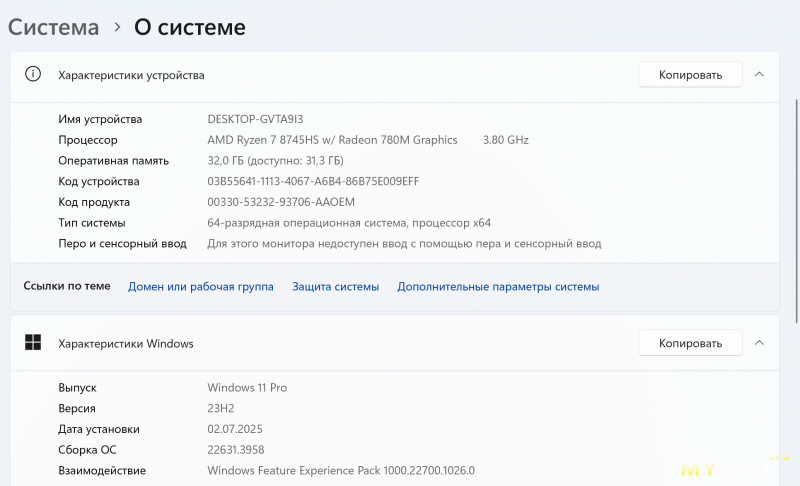Click the info icon beside Характеристики устройства
The height and width of the screenshot is (486, 800).
point(33,74)
